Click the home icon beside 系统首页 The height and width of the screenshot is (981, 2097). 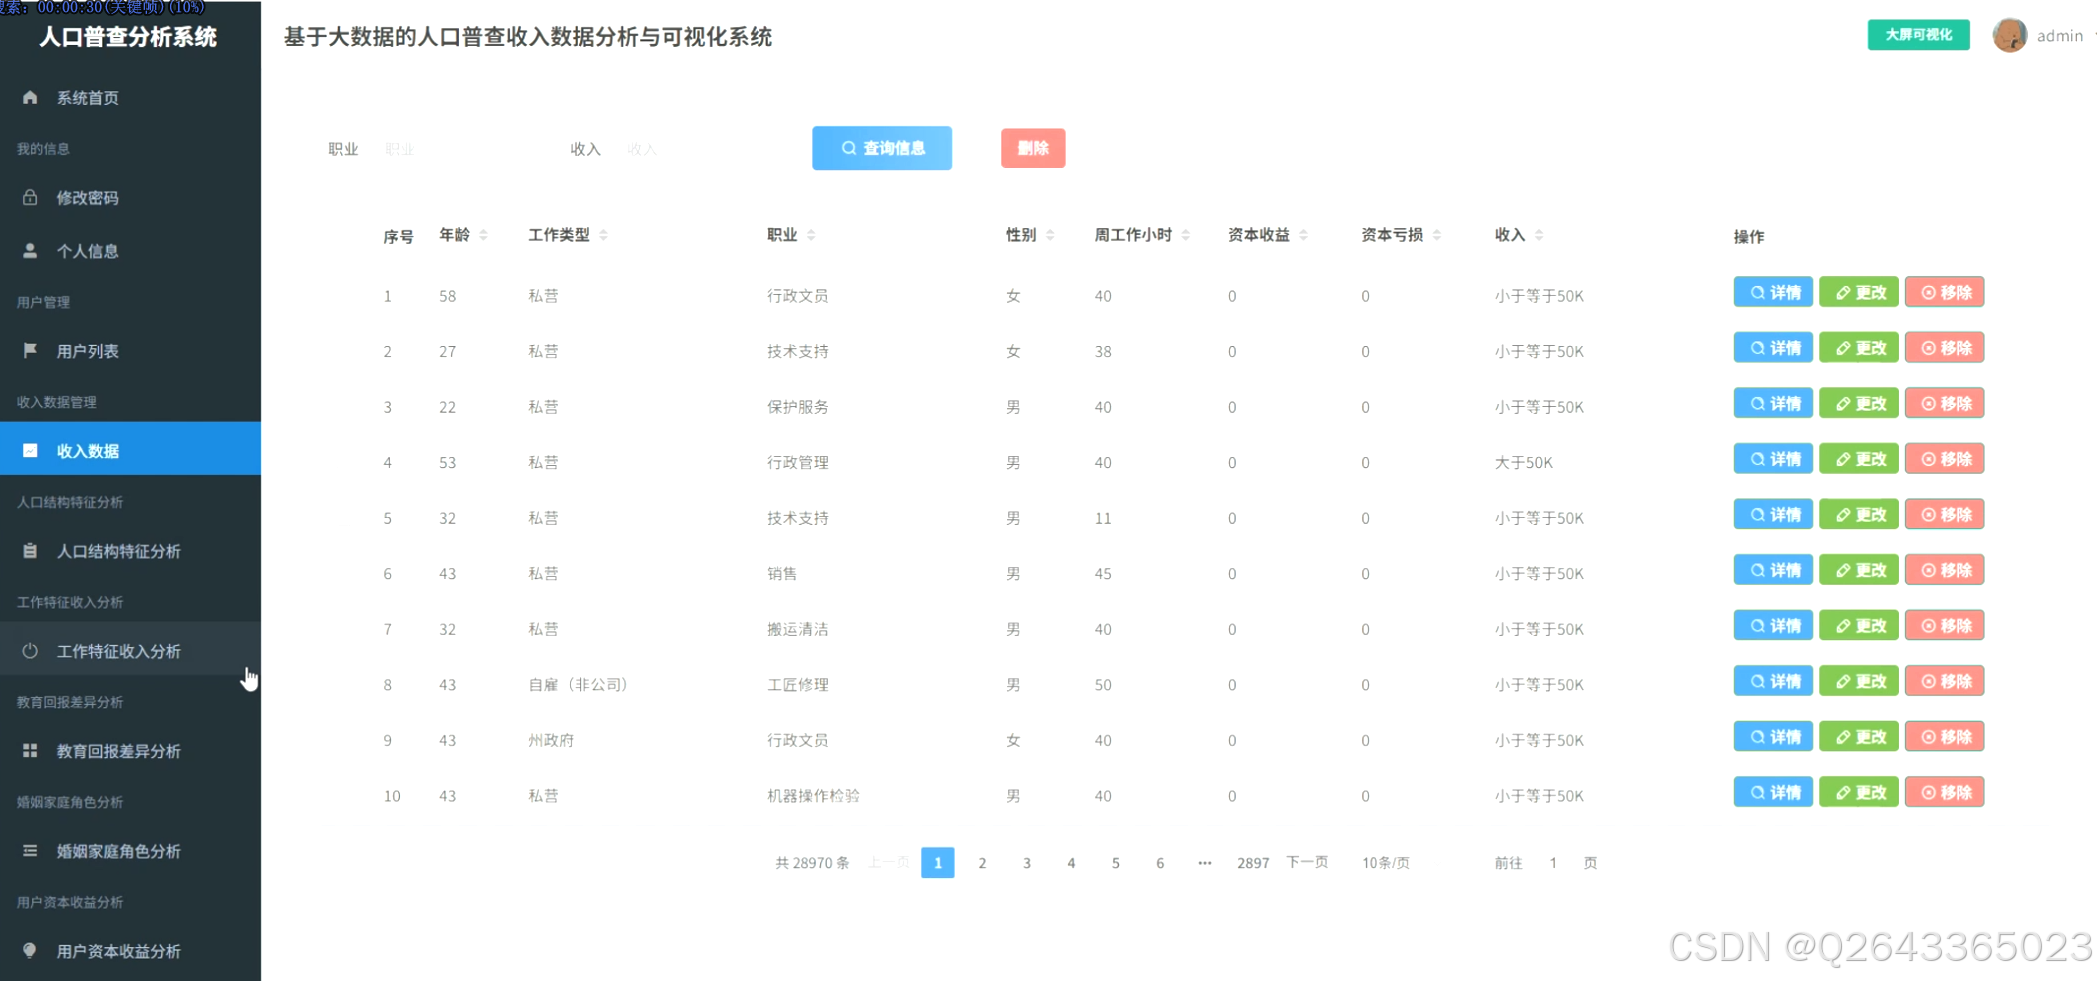pyautogui.click(x=30, y=97)
